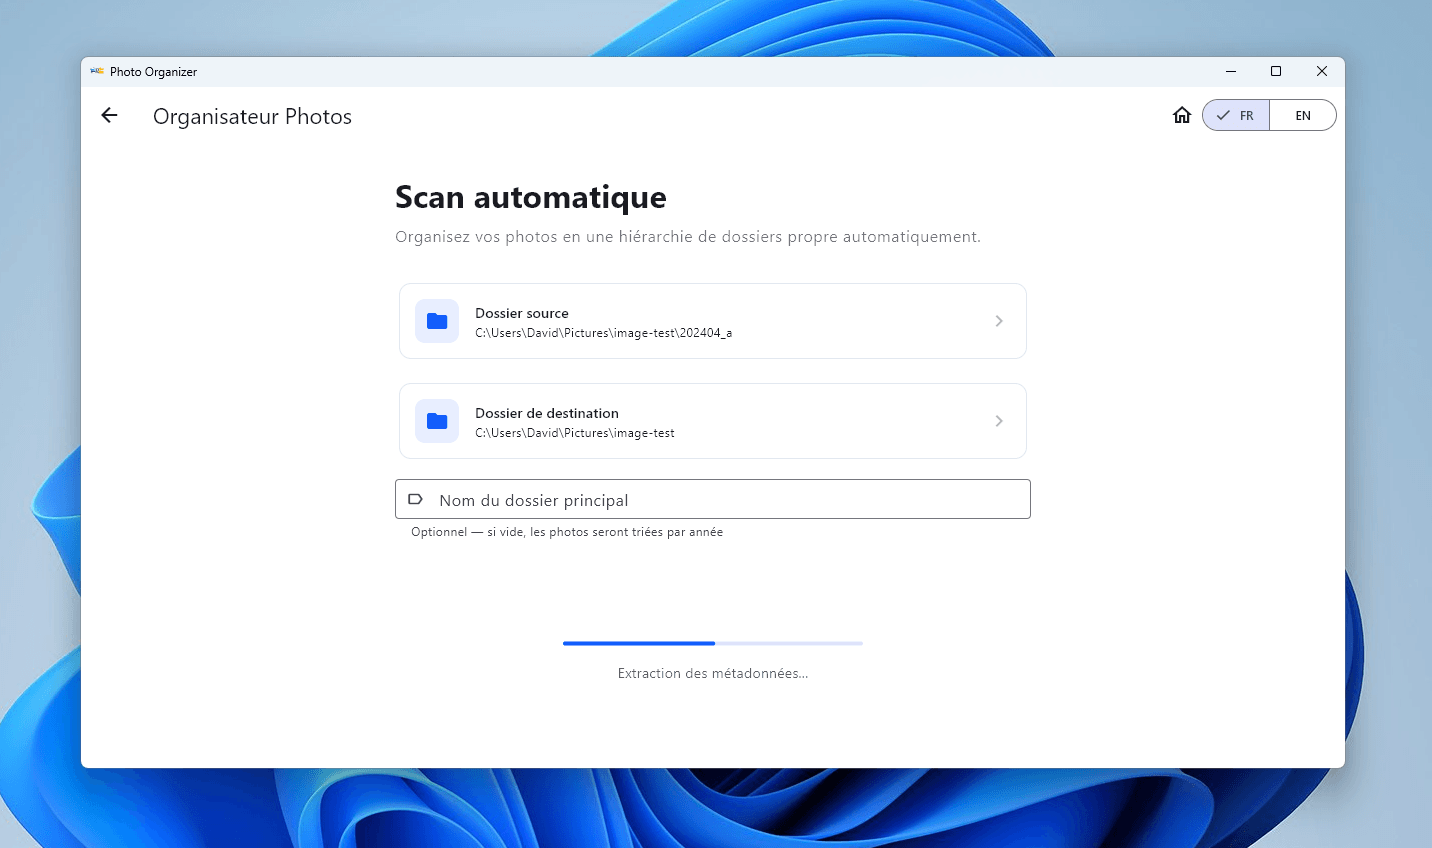Screen dimensions: 1432x848
Task: Select the card labeled Dossier source
Action: 712,321
